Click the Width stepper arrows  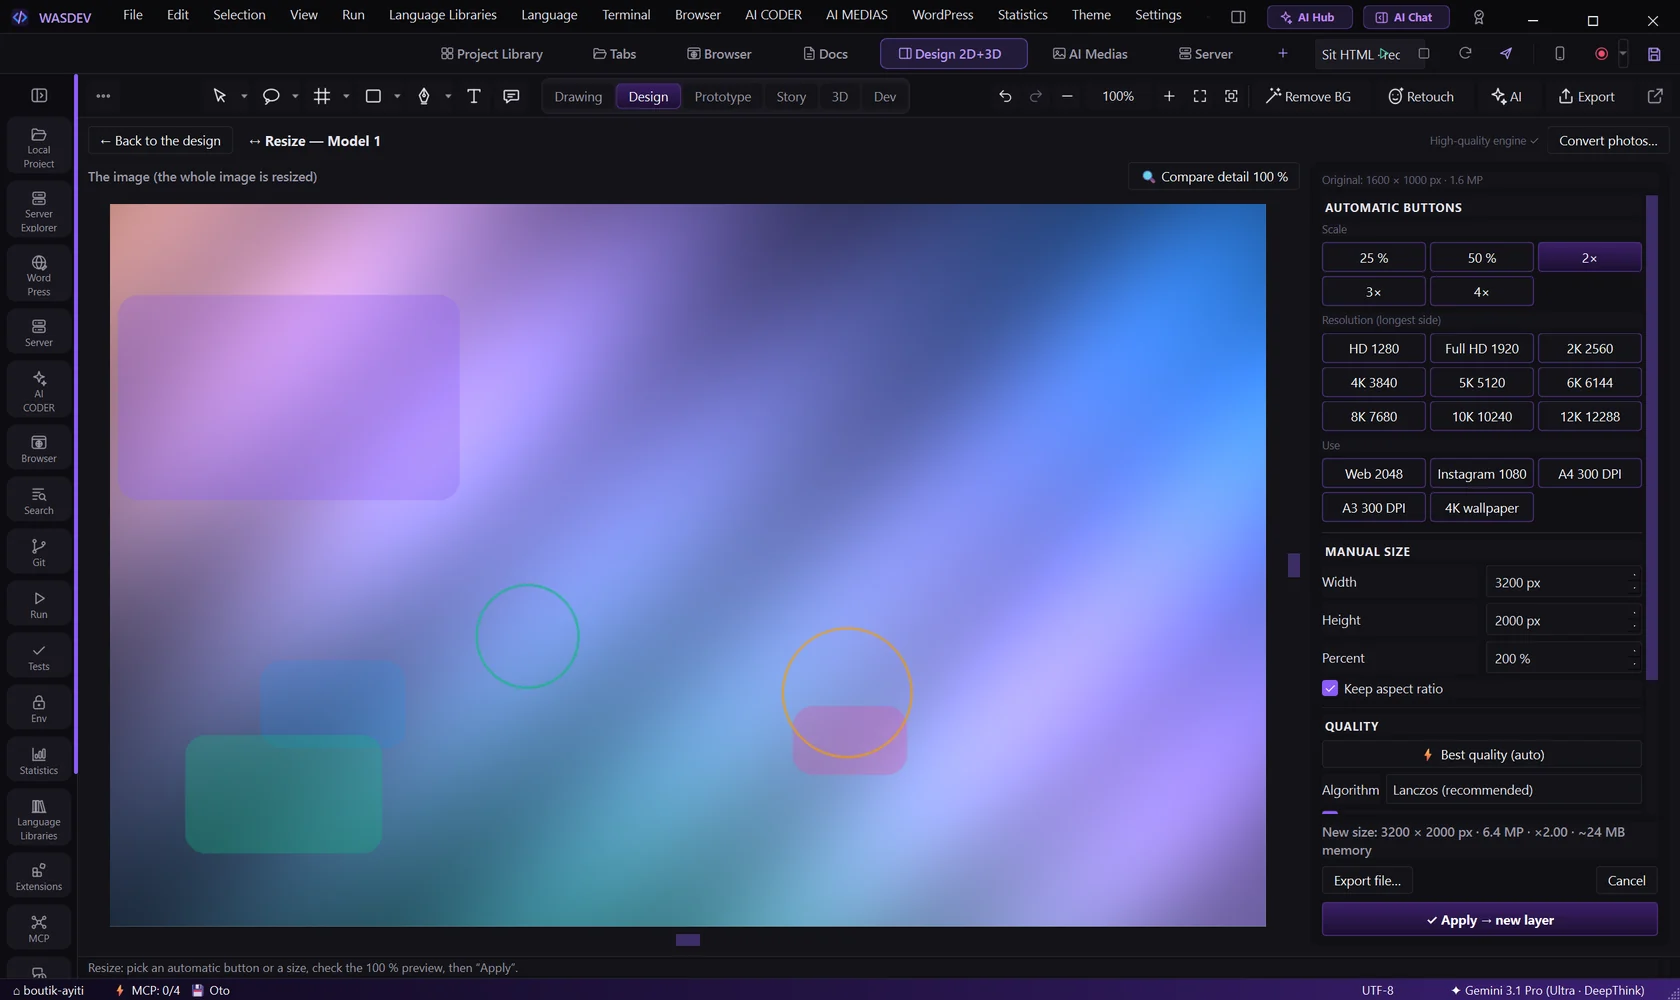tap(1635, 582)
